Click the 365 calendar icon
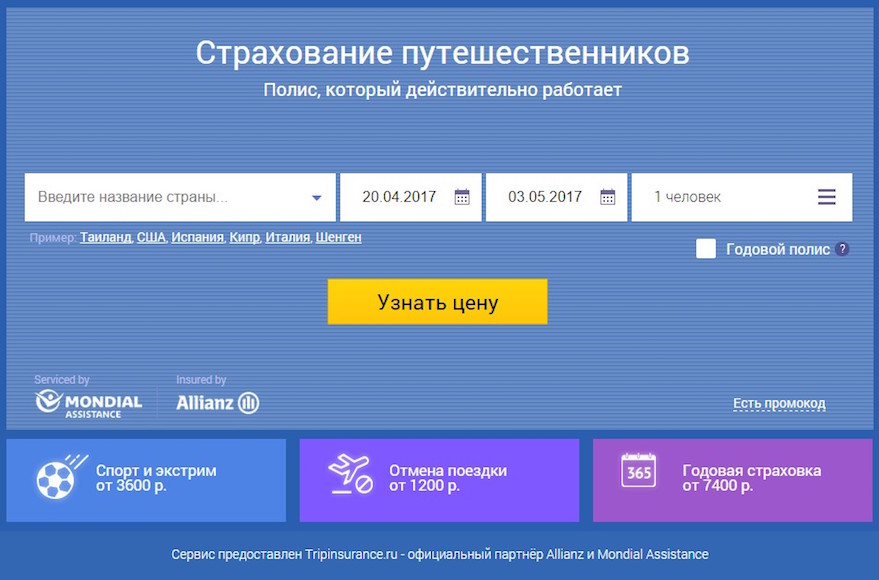879x580 pixels. coord(638,471)
